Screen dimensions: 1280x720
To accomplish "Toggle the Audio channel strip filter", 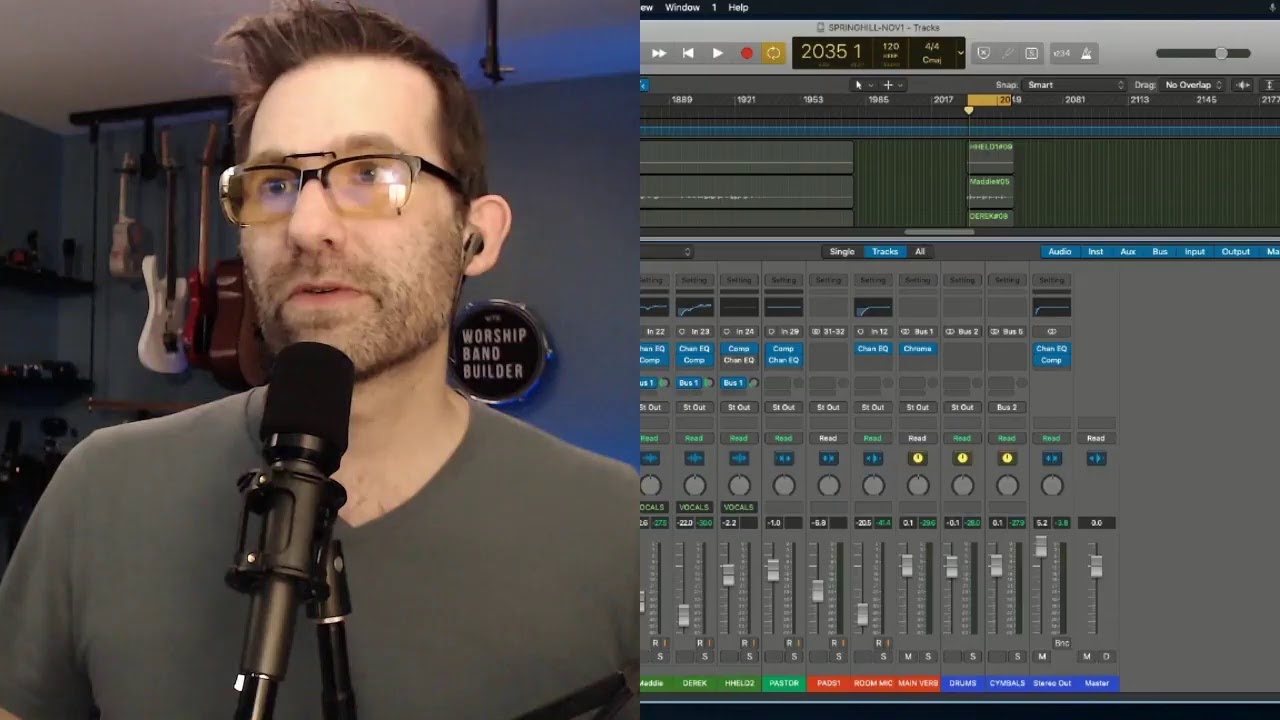I will pyautogui.click(x=1060, y=252).
